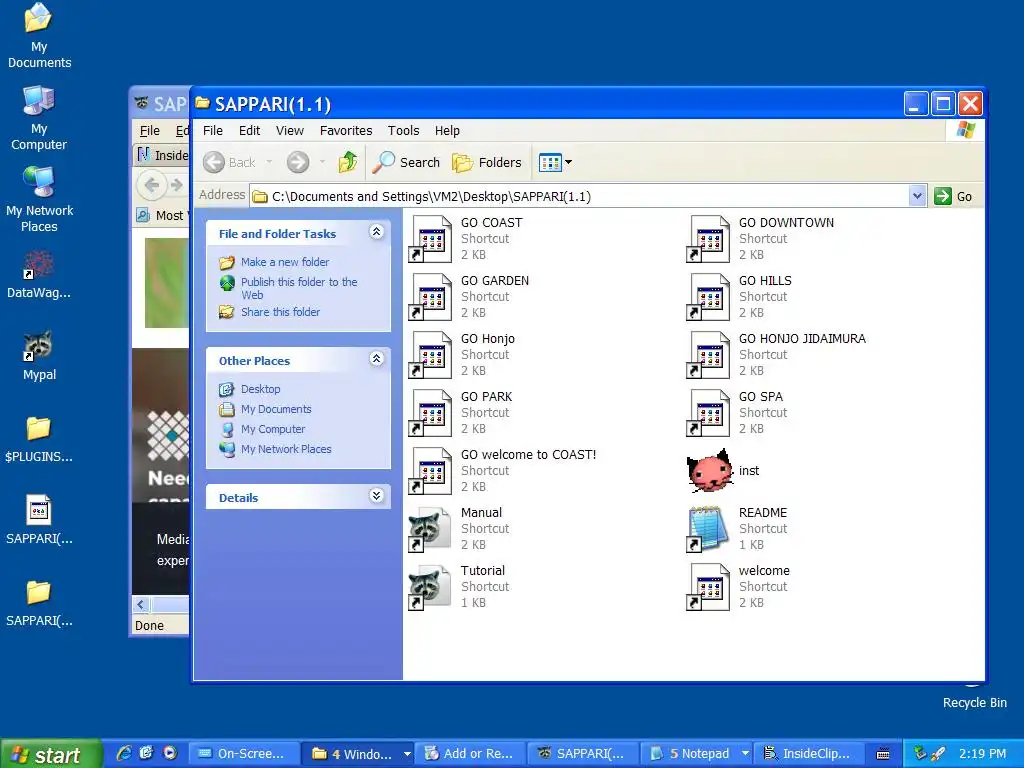Click back arrow in background SAPPARI window
Screen dimensions: 1024x768
152,185
